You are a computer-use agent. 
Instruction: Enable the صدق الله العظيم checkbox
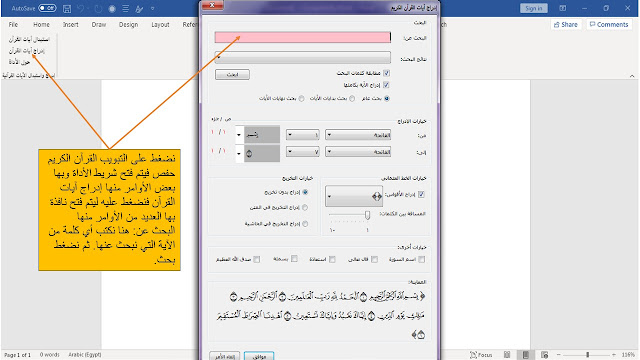pyautogui.click(x=257, y=259)
